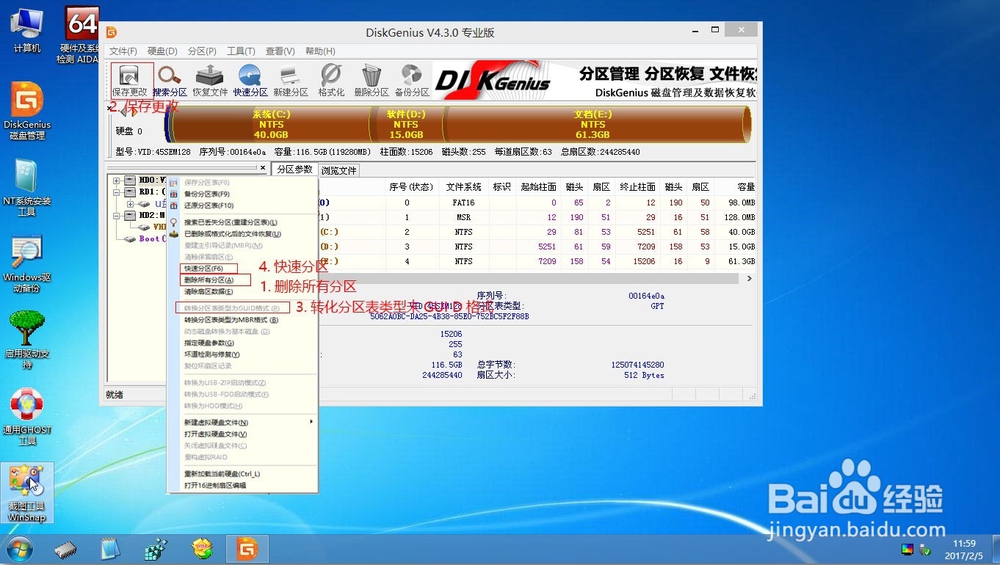1000x565 pixels.
Task: Select the 软件(D:) NTFS 15.0GB partition bar
Action: point(406,124)
